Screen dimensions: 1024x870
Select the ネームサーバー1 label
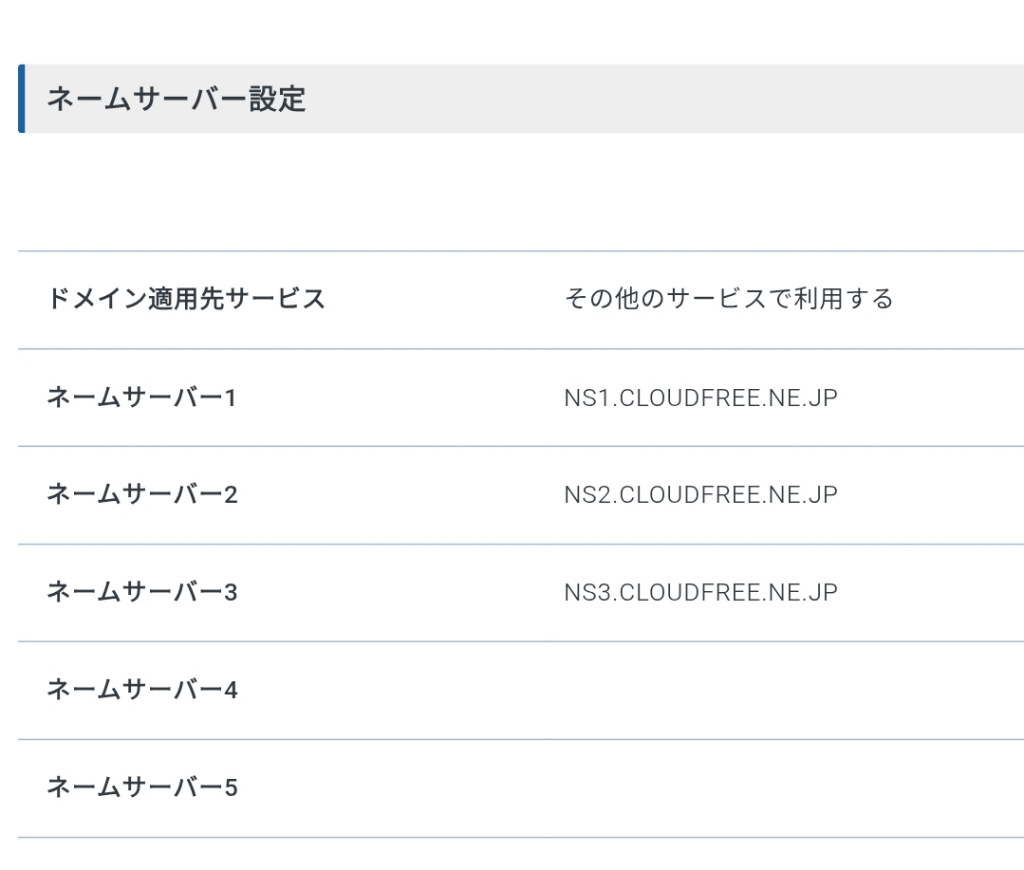142,397
